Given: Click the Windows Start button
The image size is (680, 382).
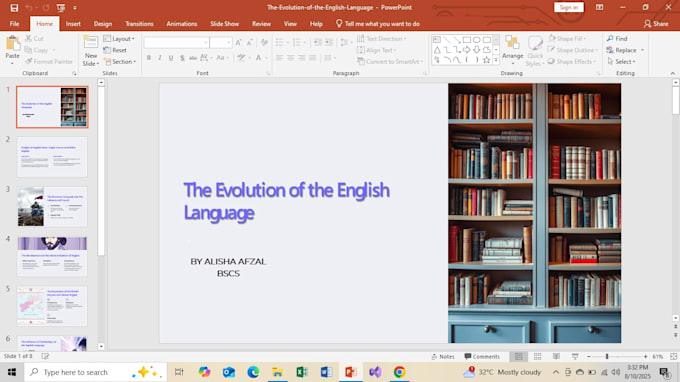Looking at the screenshot, I should (12, 372).
